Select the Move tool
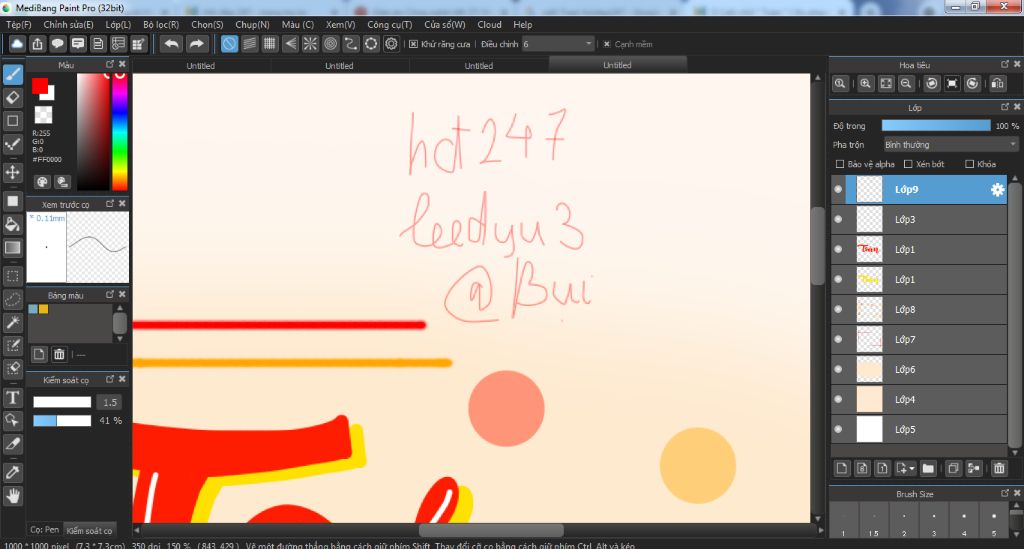The height and width of the screenshot is (549, 1024). [x=13, y=172]
